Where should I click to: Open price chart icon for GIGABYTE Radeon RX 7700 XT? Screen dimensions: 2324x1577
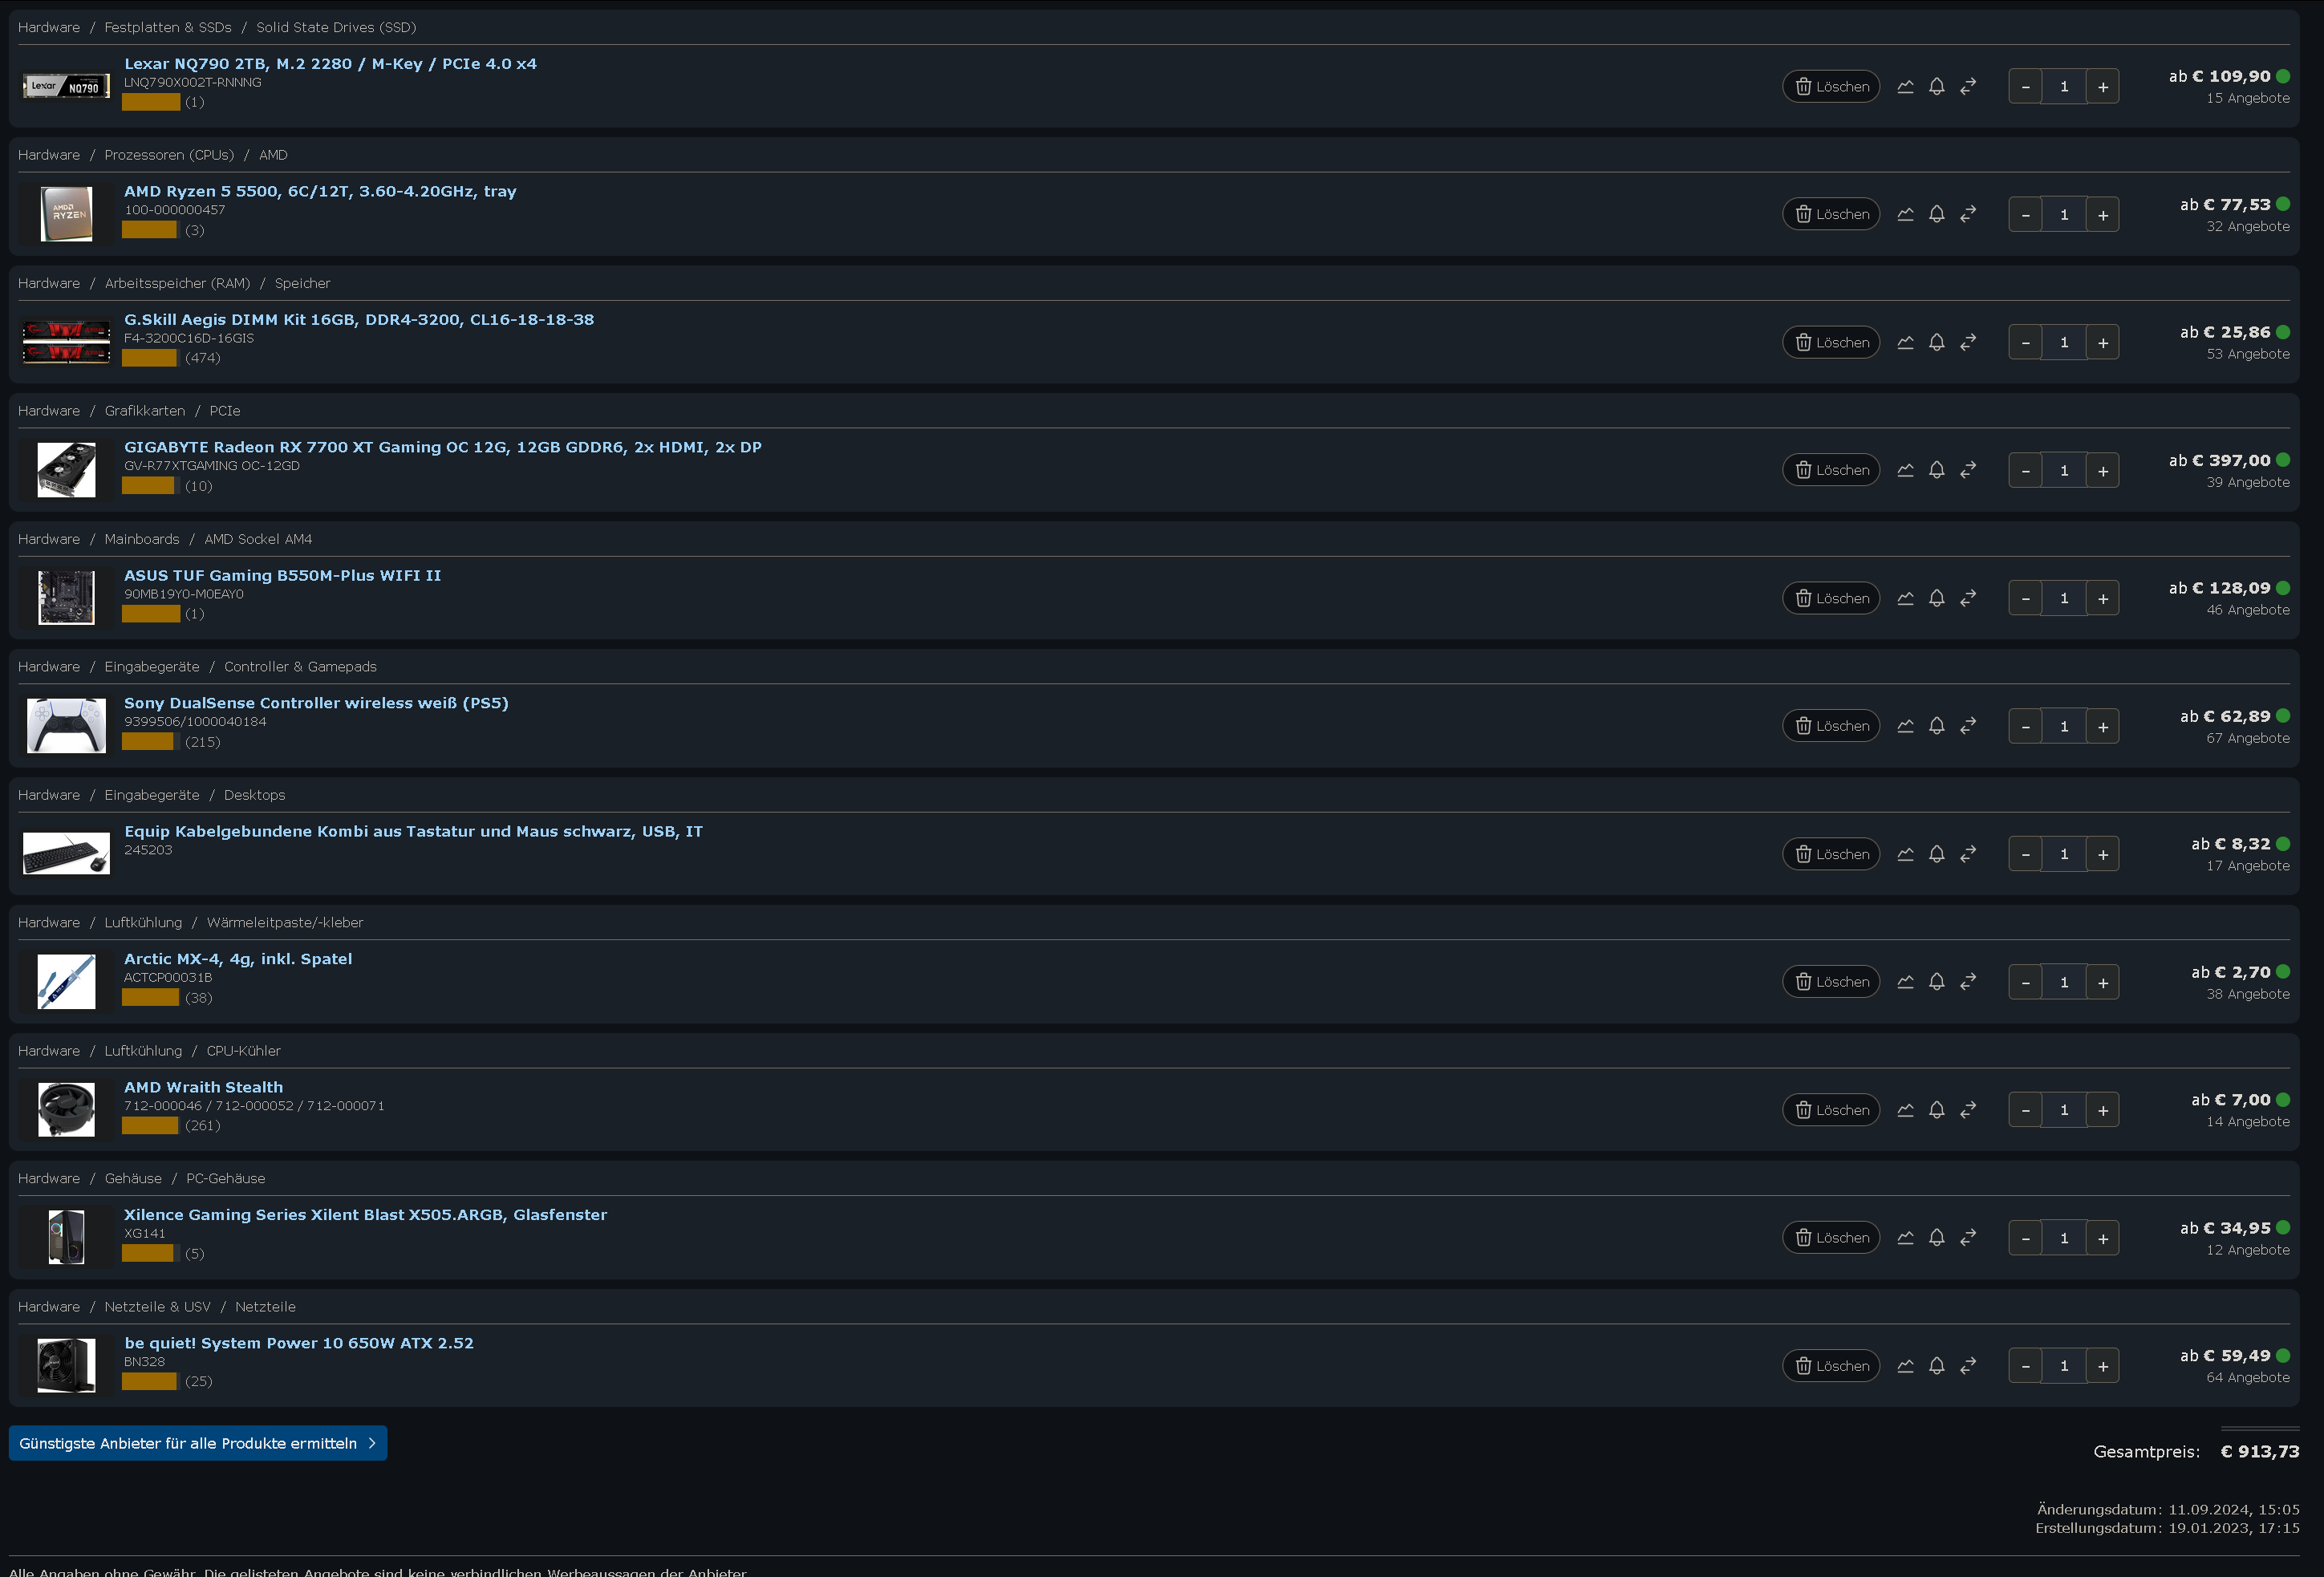[x=1905, y=471]
